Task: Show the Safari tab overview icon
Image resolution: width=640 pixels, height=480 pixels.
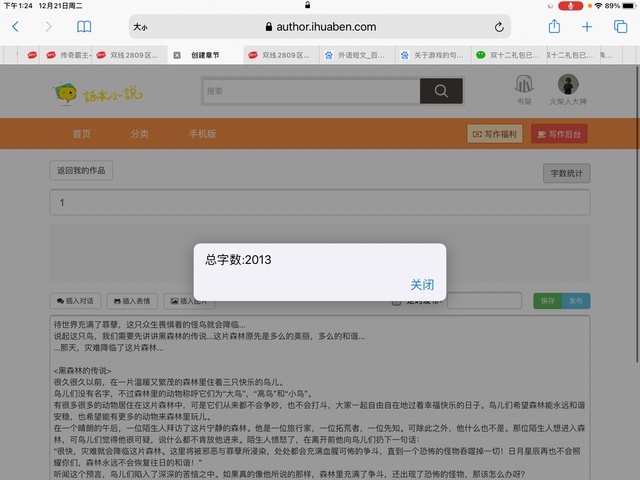Action: [x=619, y=27]
